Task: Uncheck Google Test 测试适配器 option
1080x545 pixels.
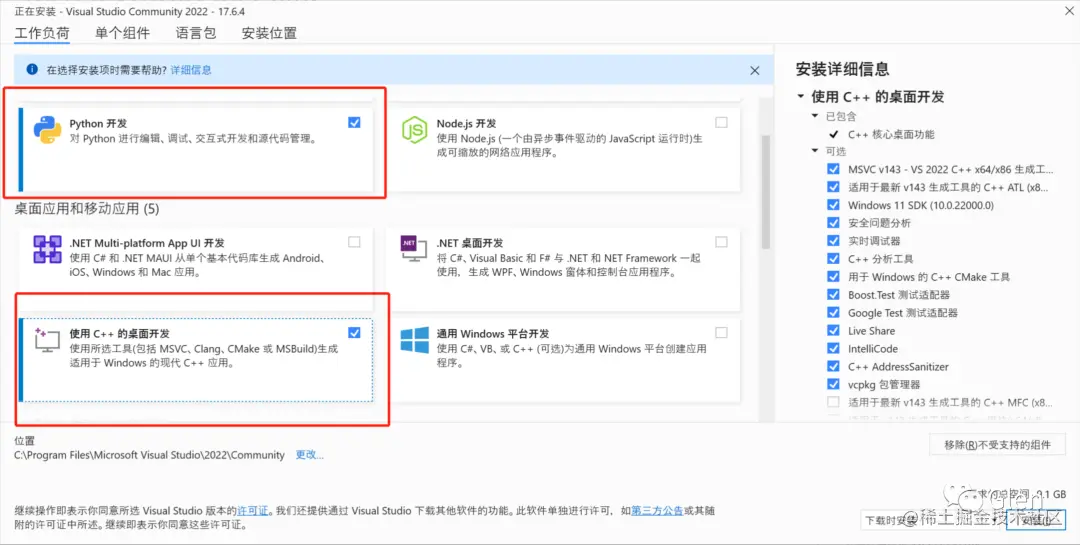Action: (833, 312)
